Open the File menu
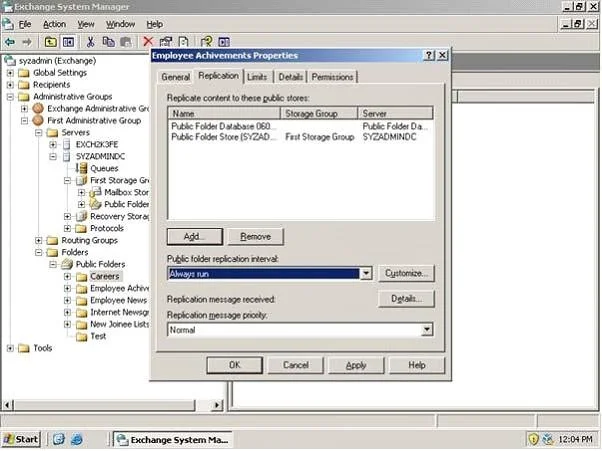Viewport: 602px width, 451px height. tap(25, 24)
